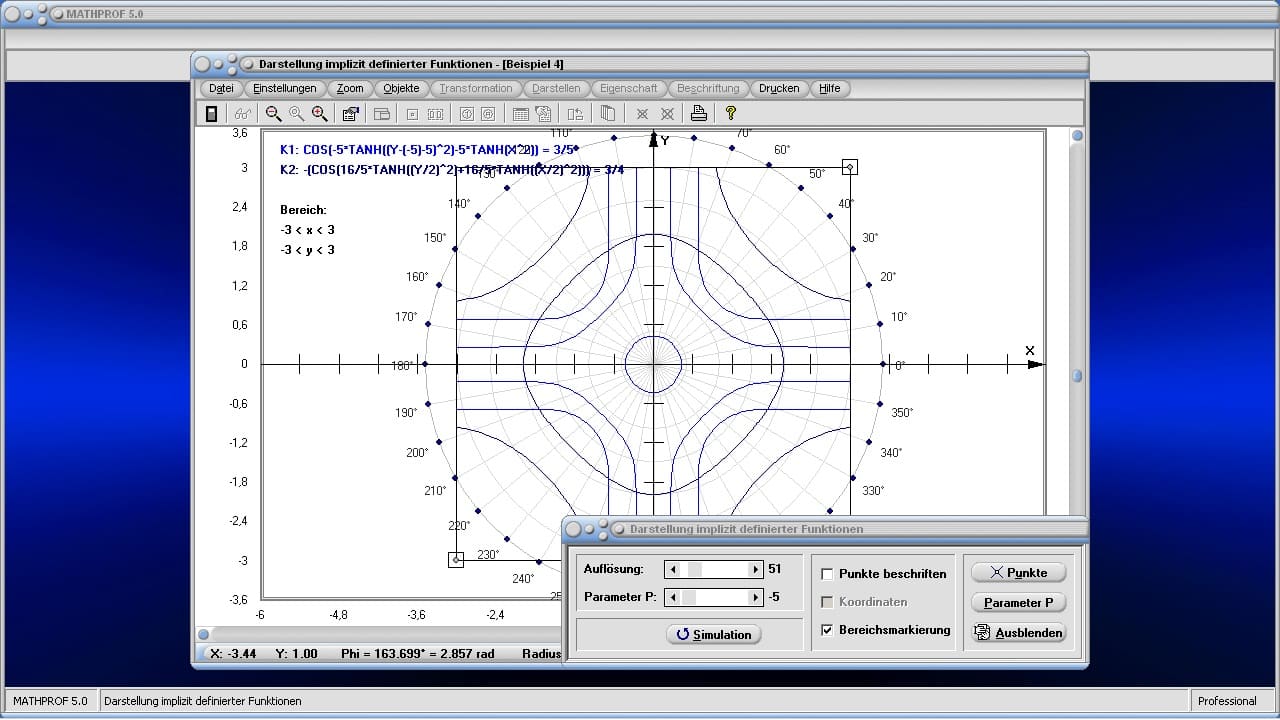Click the 'X: -3.44' status readout

[x=233, y=653]
